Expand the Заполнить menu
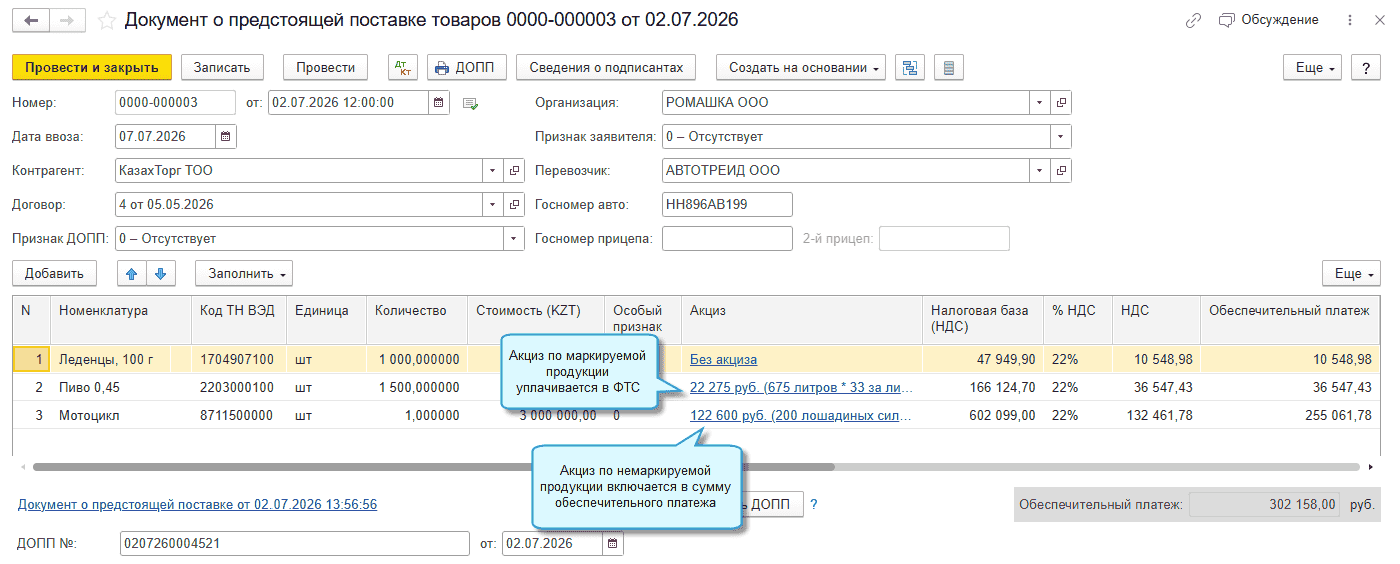 click(x=244, y=273)
